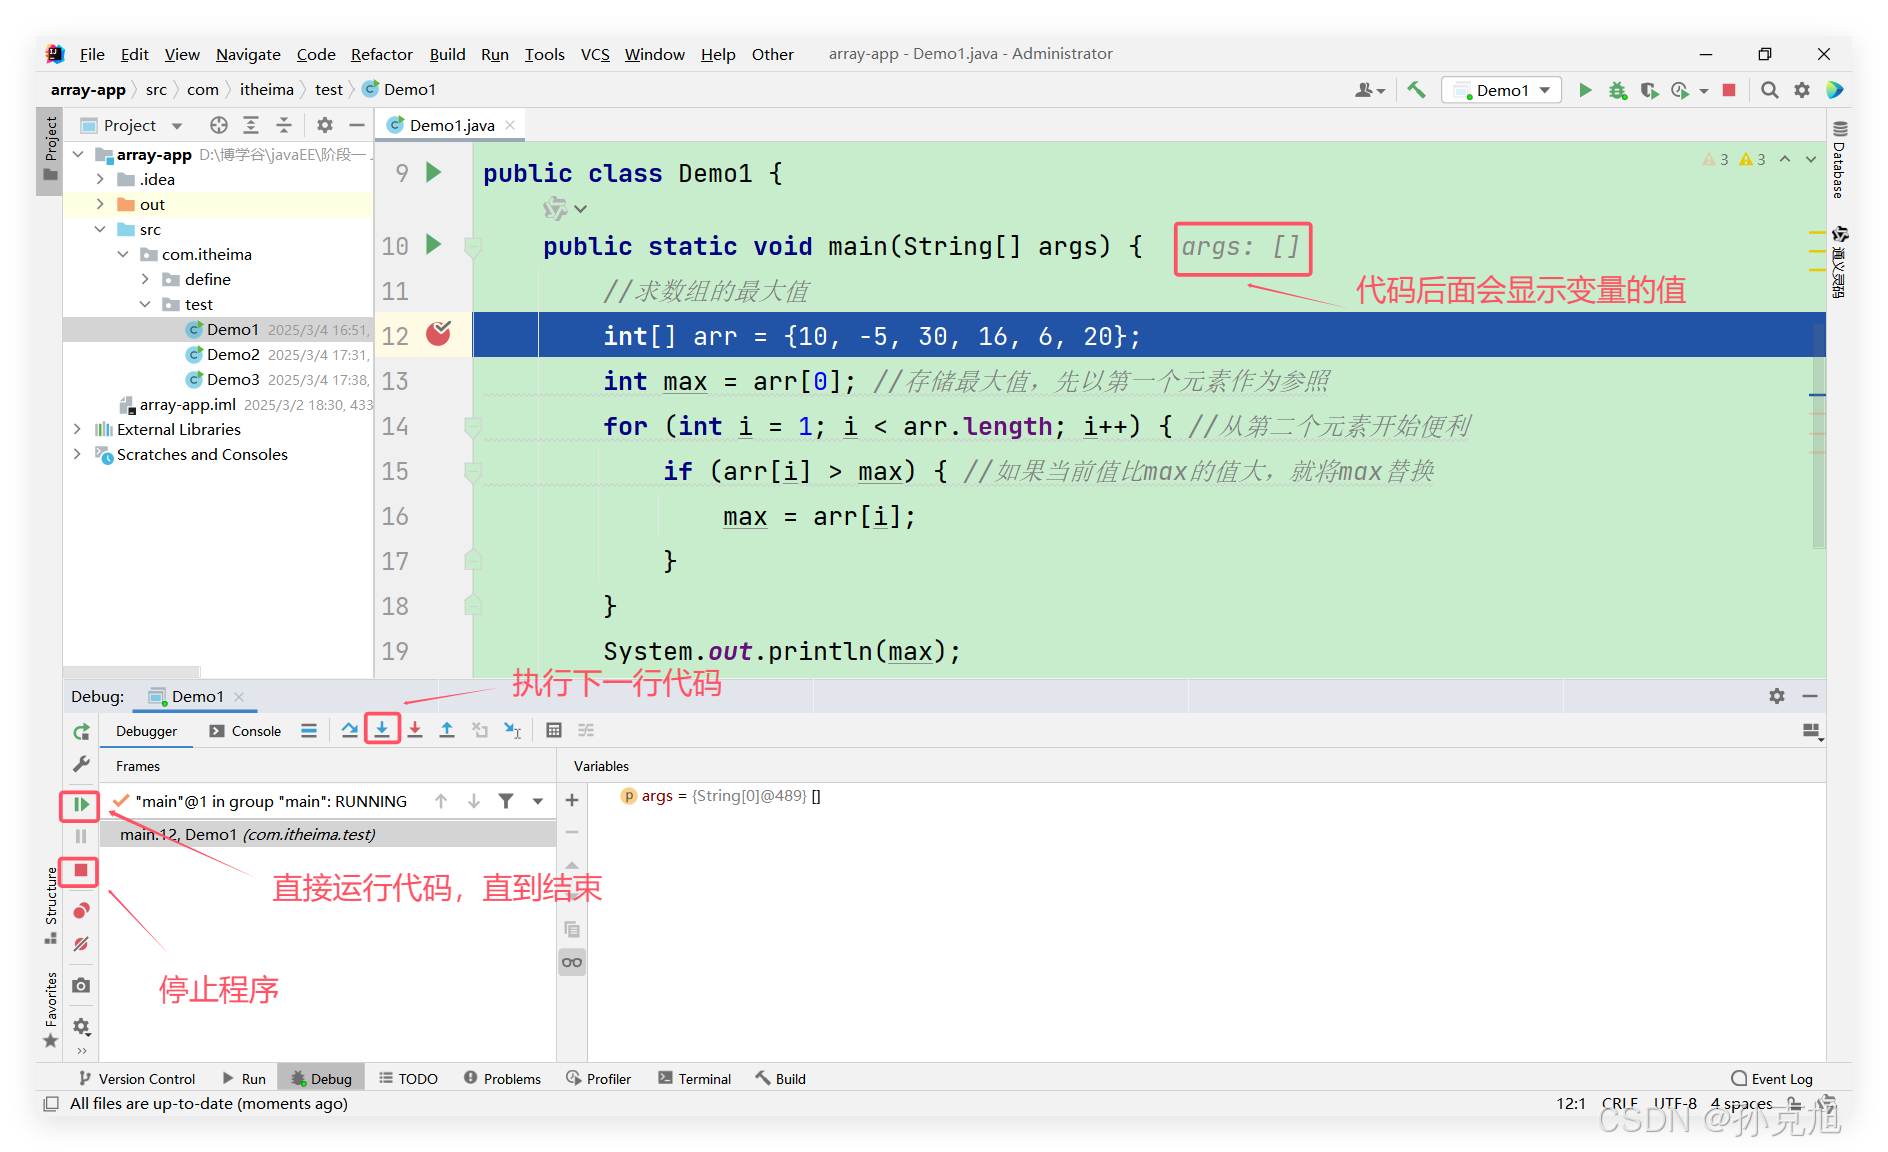1888x1152 pixels.
Task: Open the View Breakpoints dialog
Action: click(x=81, y=910)
